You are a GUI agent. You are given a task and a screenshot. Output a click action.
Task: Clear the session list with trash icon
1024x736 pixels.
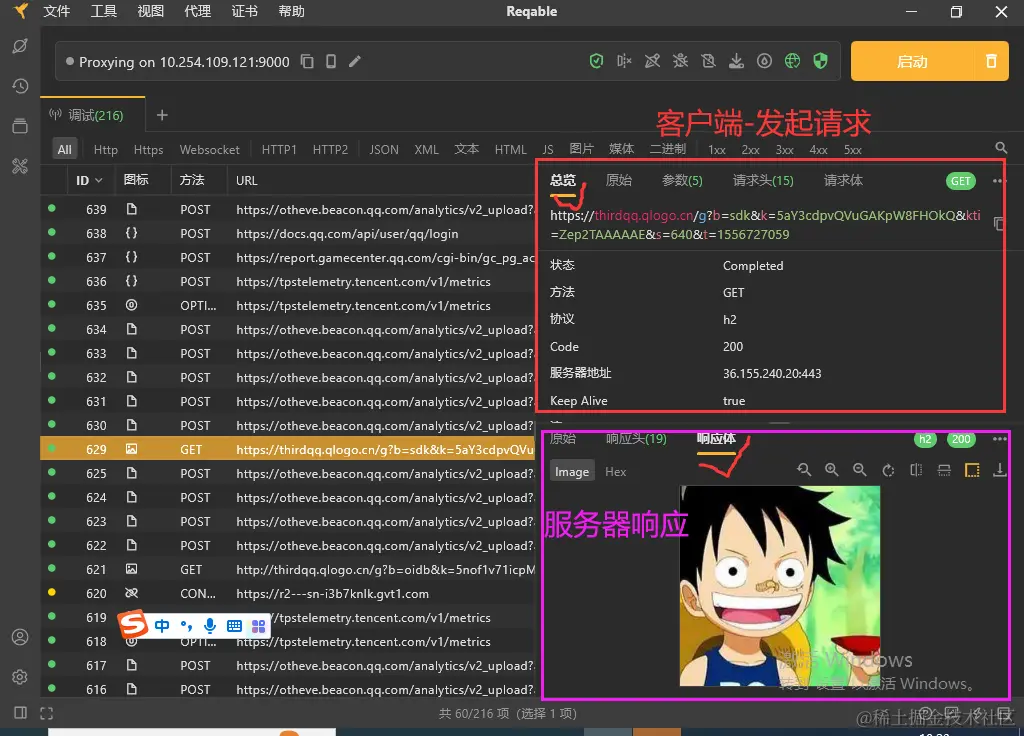tap(991, 61)
